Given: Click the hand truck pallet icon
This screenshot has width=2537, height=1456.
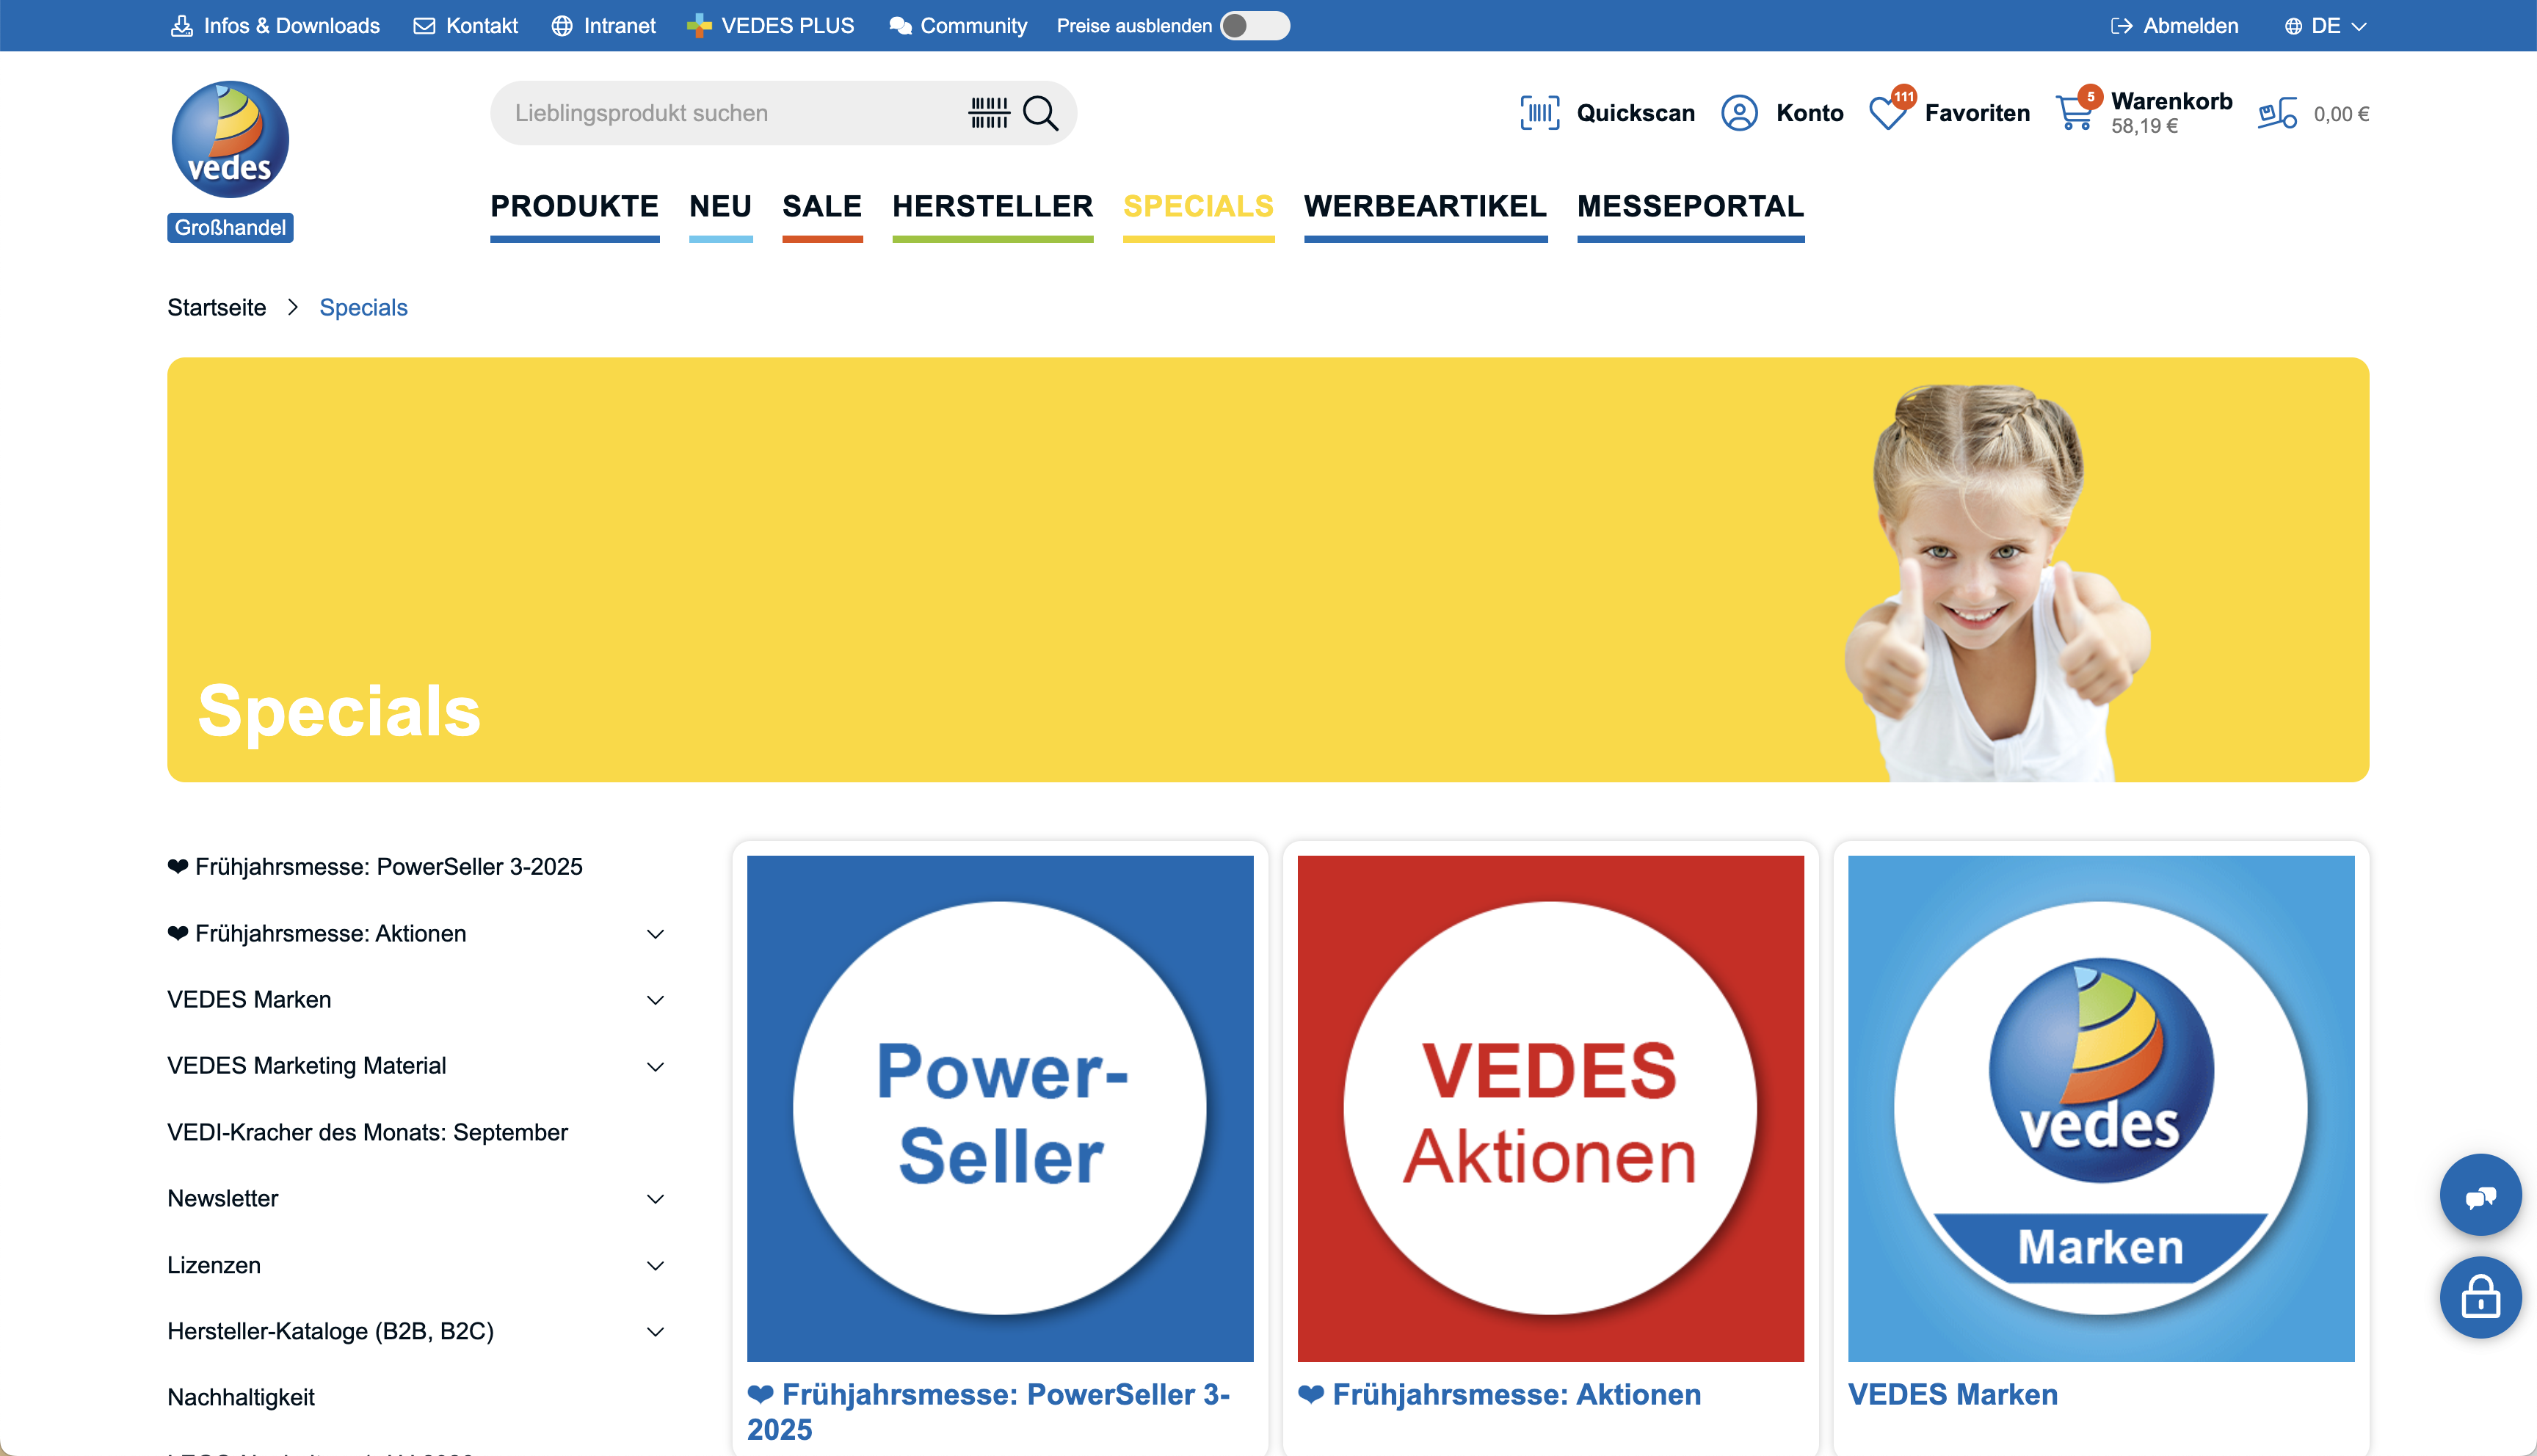Looking at the screenshot, I should tap(2277, 113).
